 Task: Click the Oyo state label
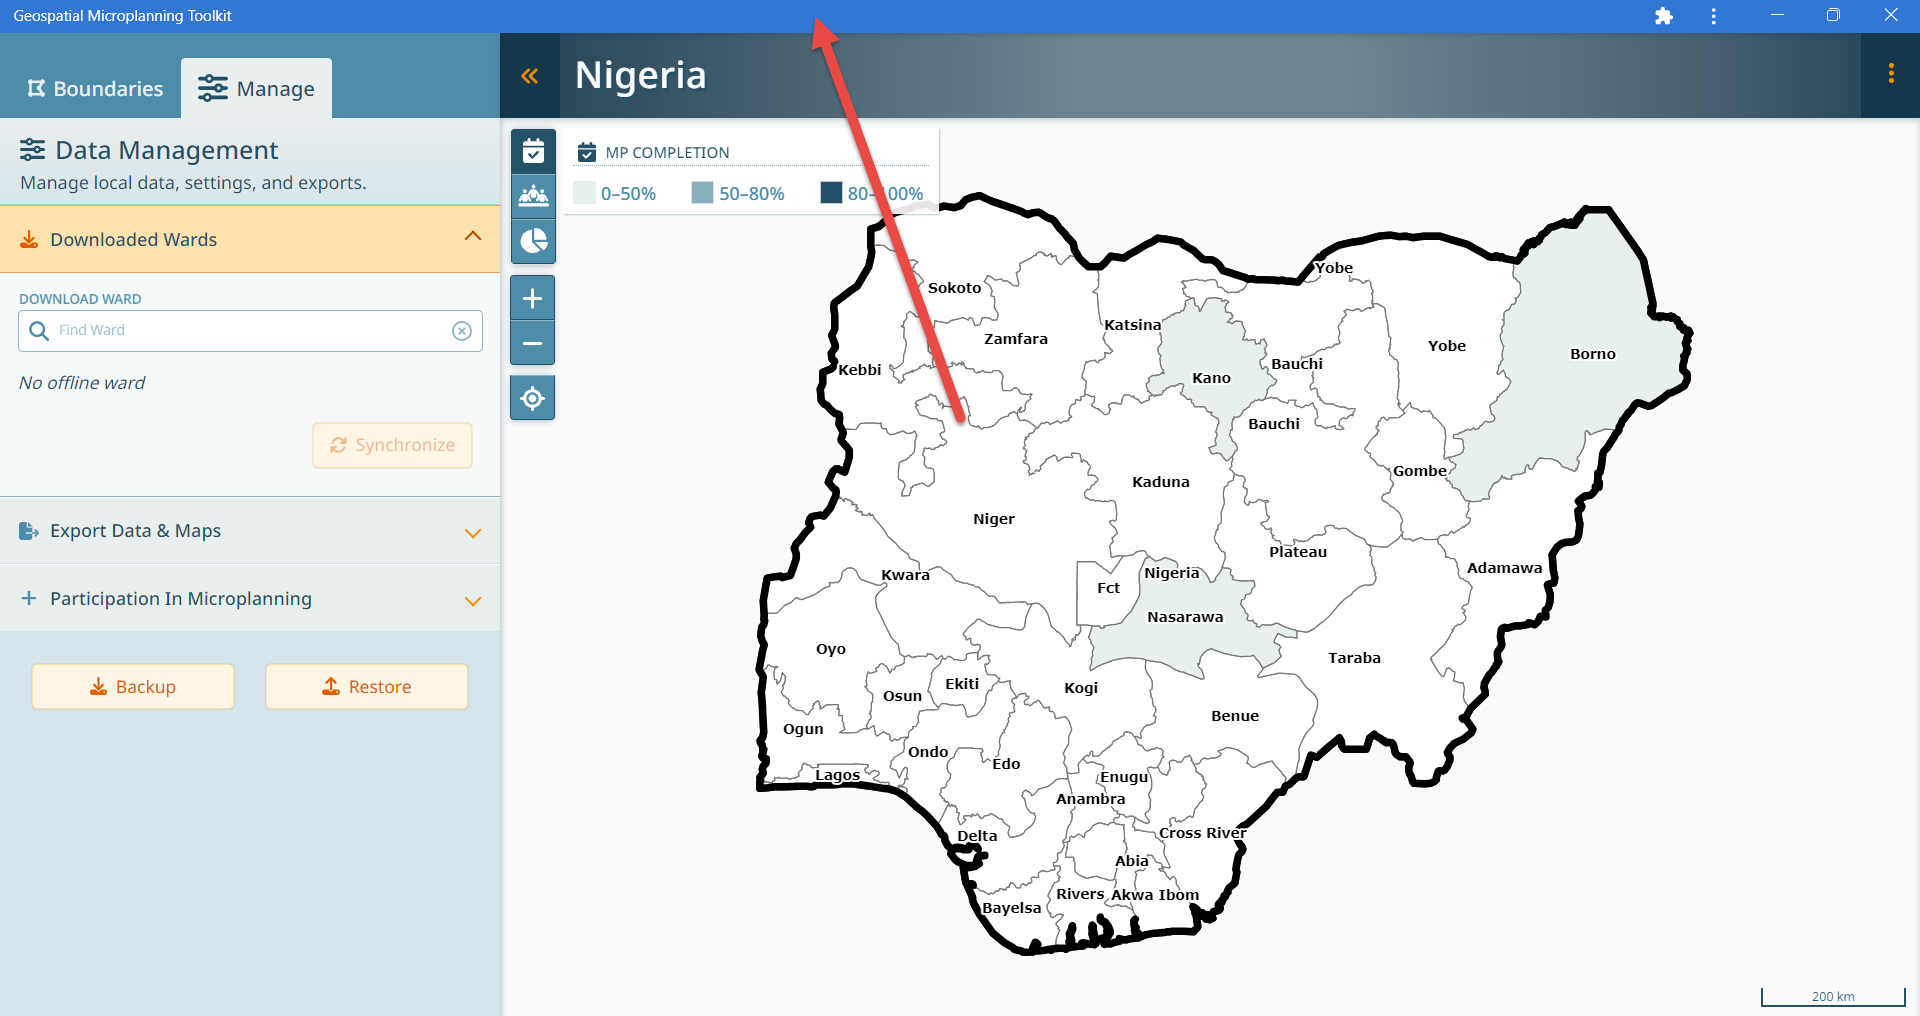coord(831,649)
